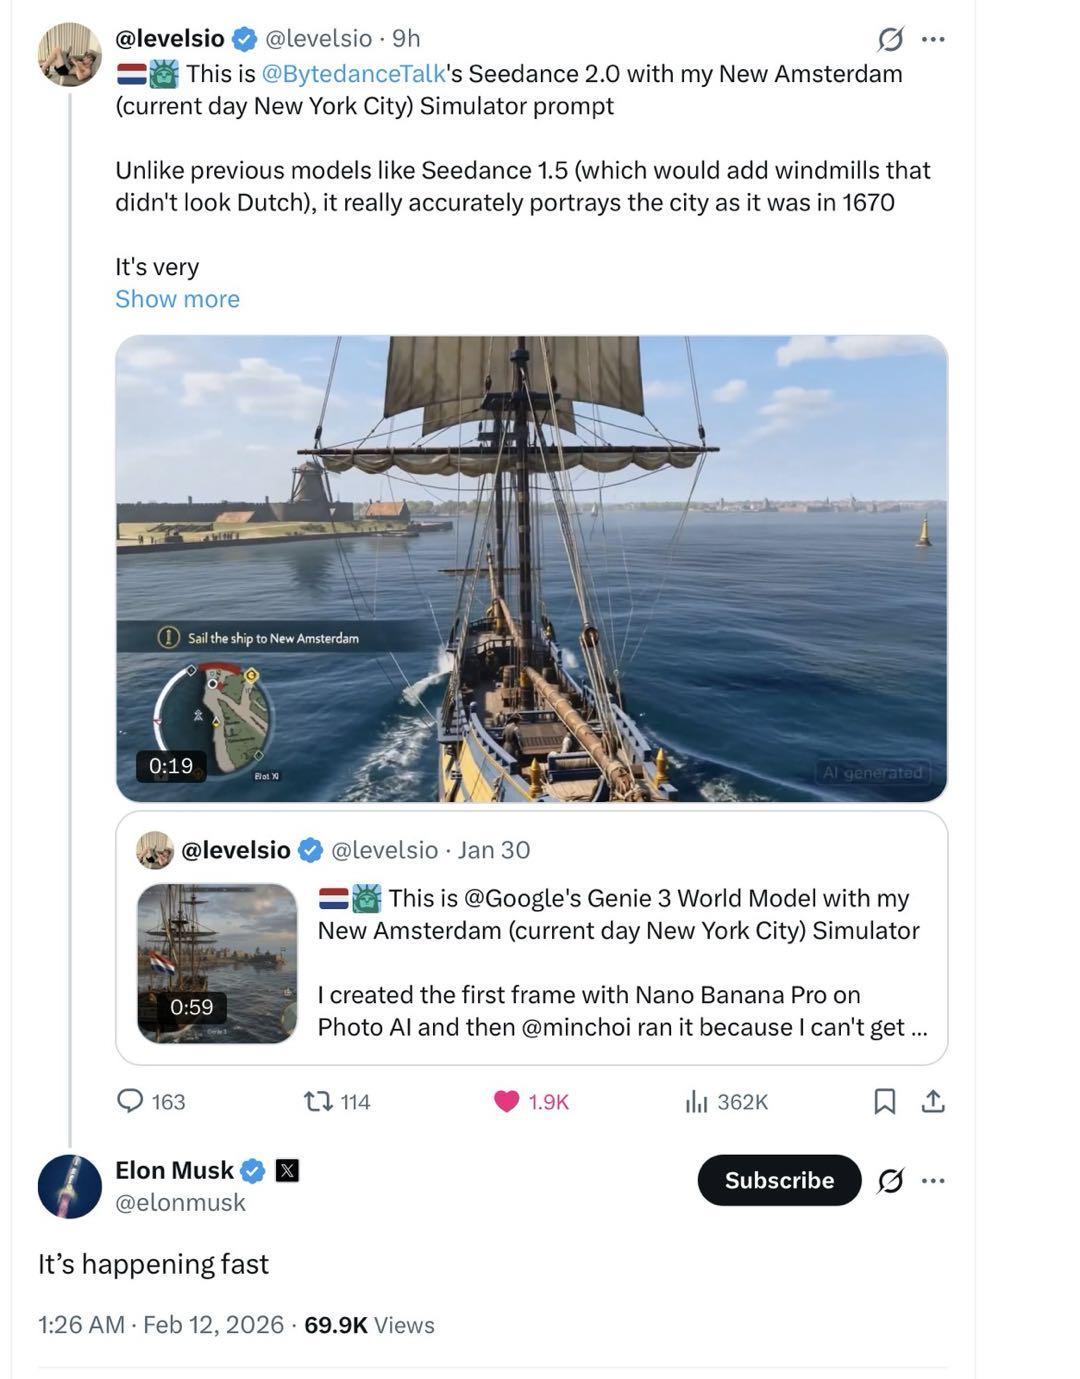Bookmark the levelsio tweet
This screenshot has width=1080, height=1379.
(x=884, y=1101)
